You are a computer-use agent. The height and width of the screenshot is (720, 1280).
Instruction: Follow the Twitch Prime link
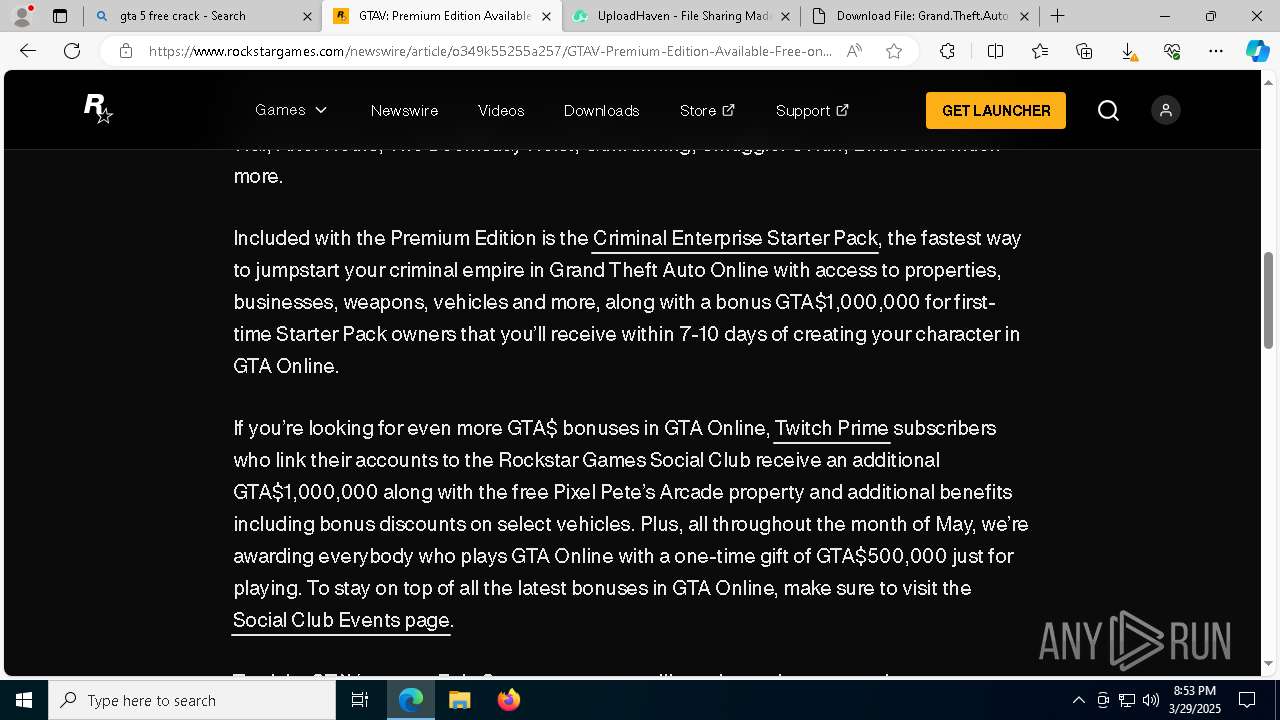(x=831, y=428)
